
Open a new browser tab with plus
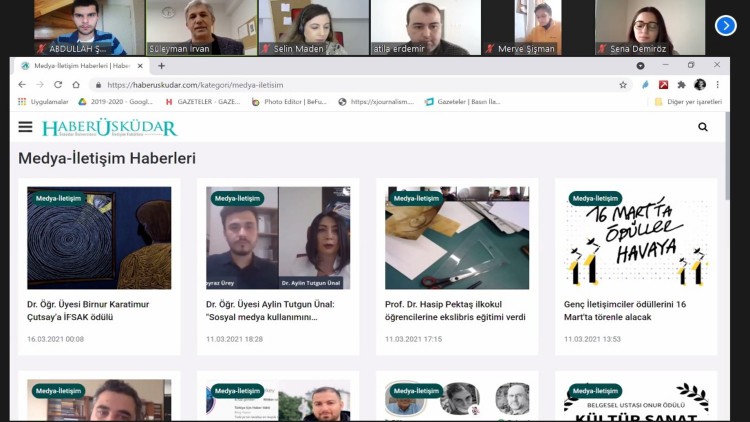(x=162, y=66)
